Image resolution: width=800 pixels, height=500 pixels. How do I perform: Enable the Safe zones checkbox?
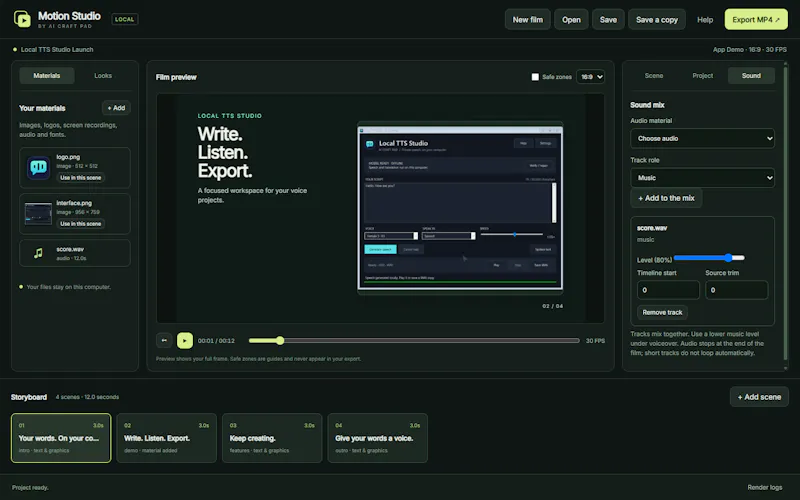tap(535, 77)
